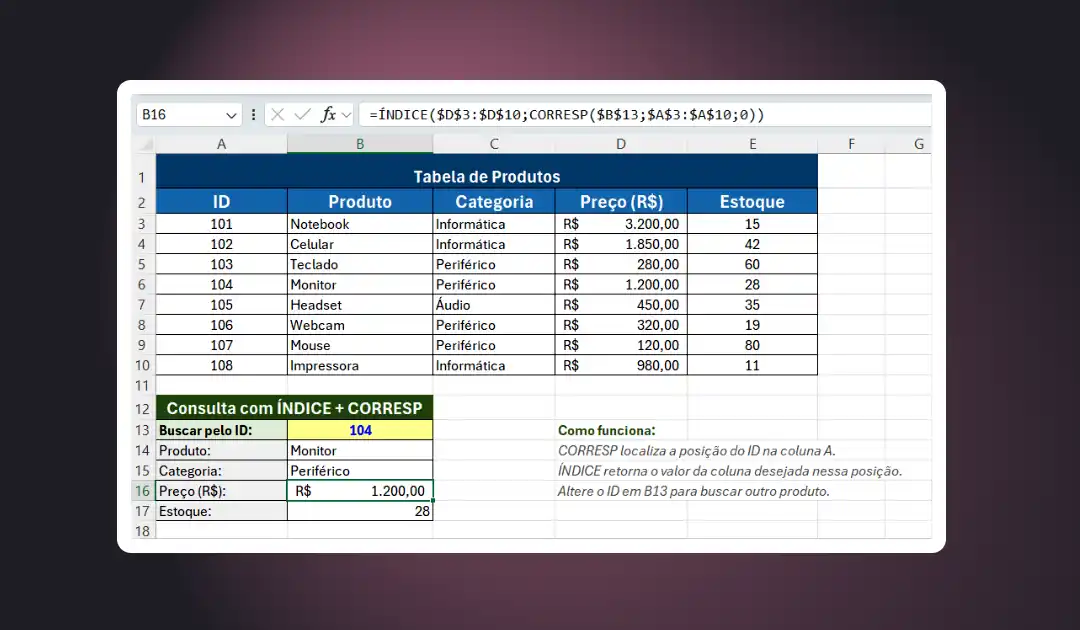This screenshot has width=1080, height=630.
Task: Select row 16 header
Action: click(142, 491)
